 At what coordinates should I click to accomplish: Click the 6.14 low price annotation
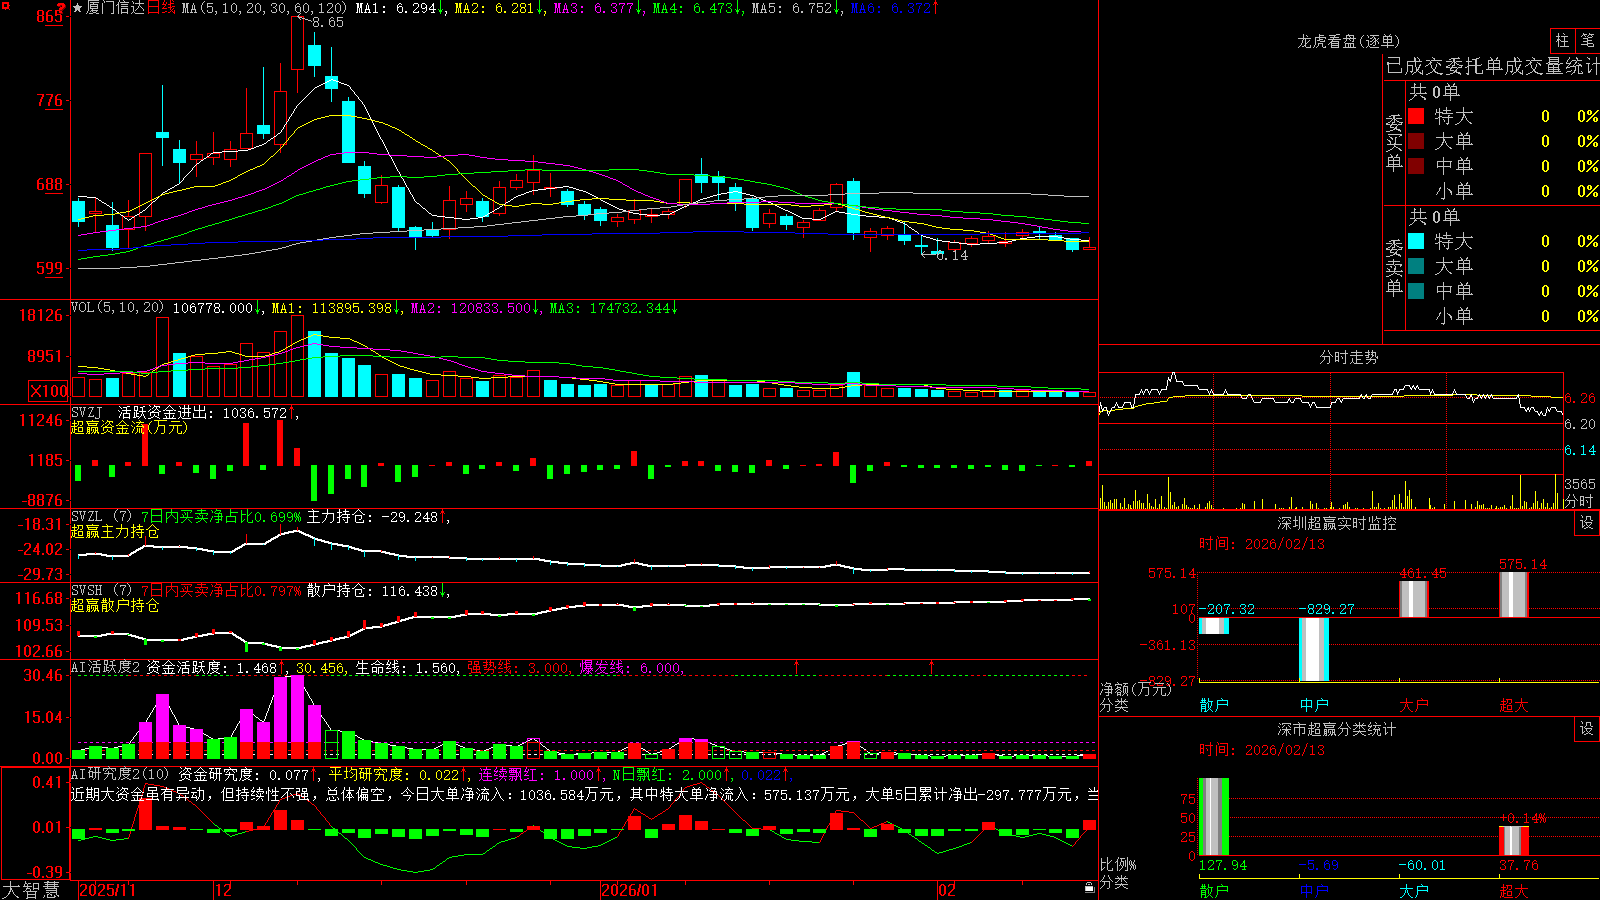[x=952, y=255]
